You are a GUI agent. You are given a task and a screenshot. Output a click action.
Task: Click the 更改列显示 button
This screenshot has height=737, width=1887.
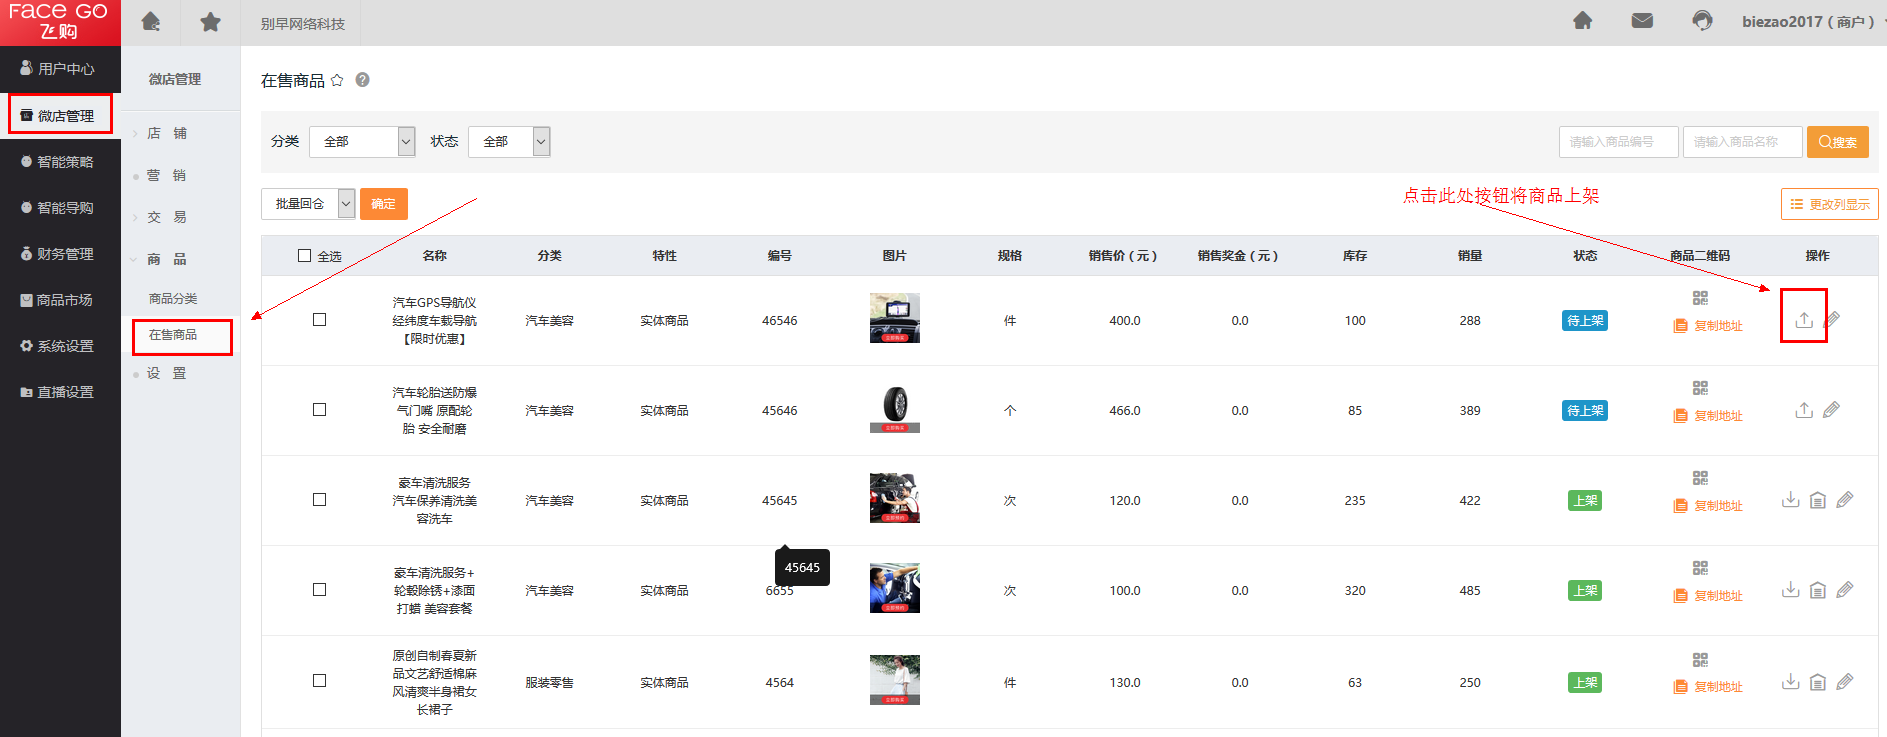tap(1829, 204)
